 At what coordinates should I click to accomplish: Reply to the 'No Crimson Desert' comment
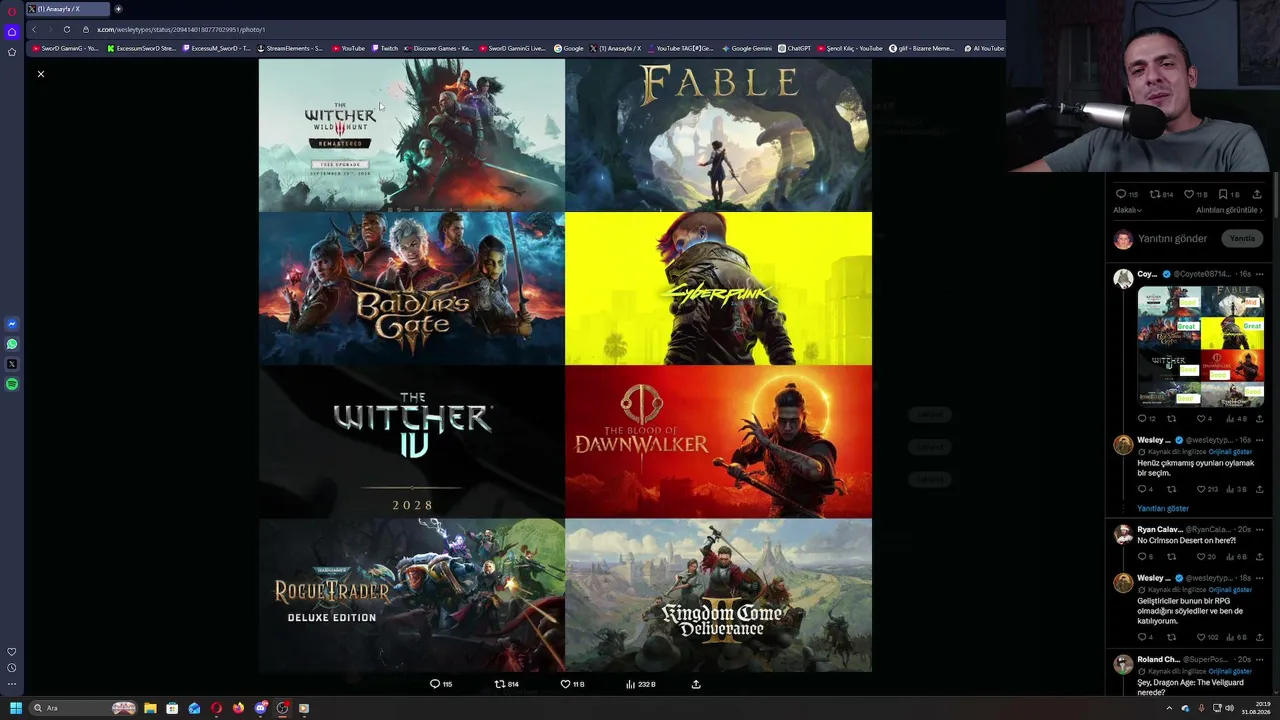coord(1142,556)
